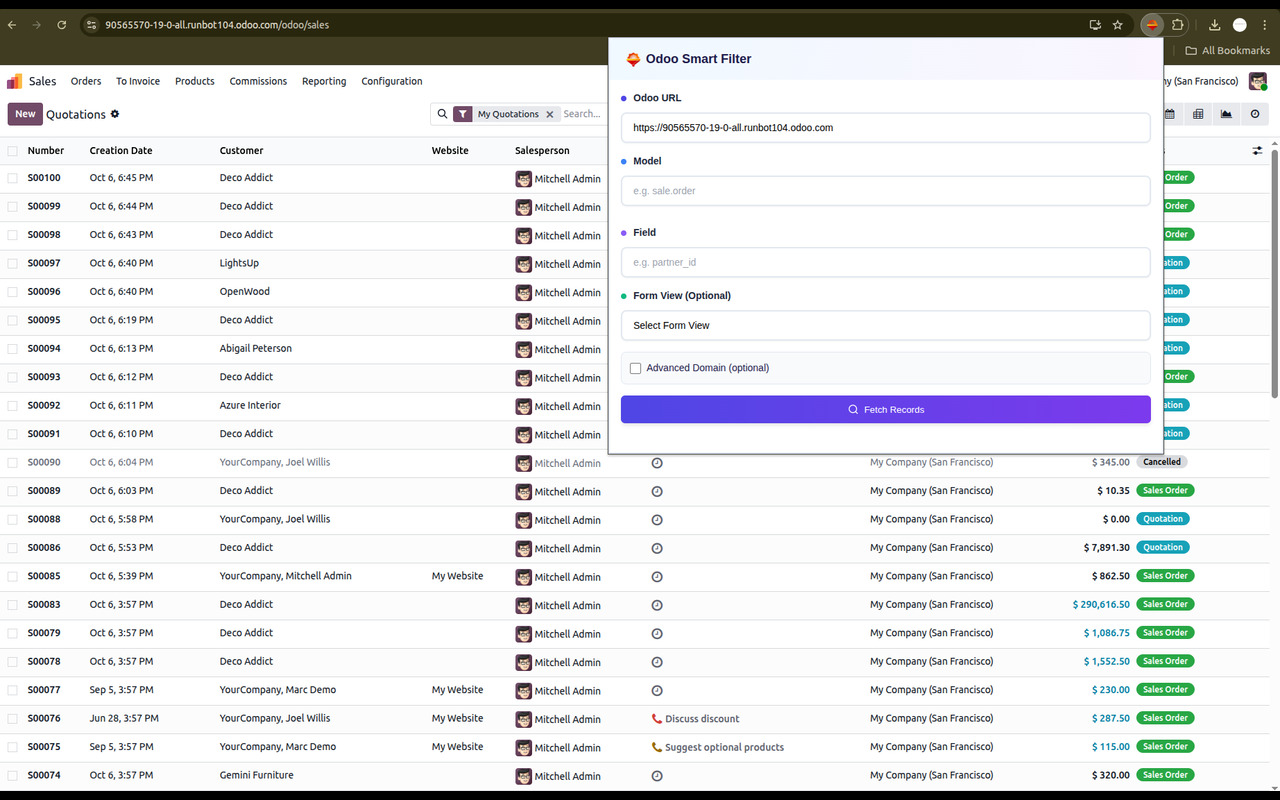This screenshot has width=1280, height=800.
Task: Tick the checkbox for order S00094
Action: [x=12, y=349]
